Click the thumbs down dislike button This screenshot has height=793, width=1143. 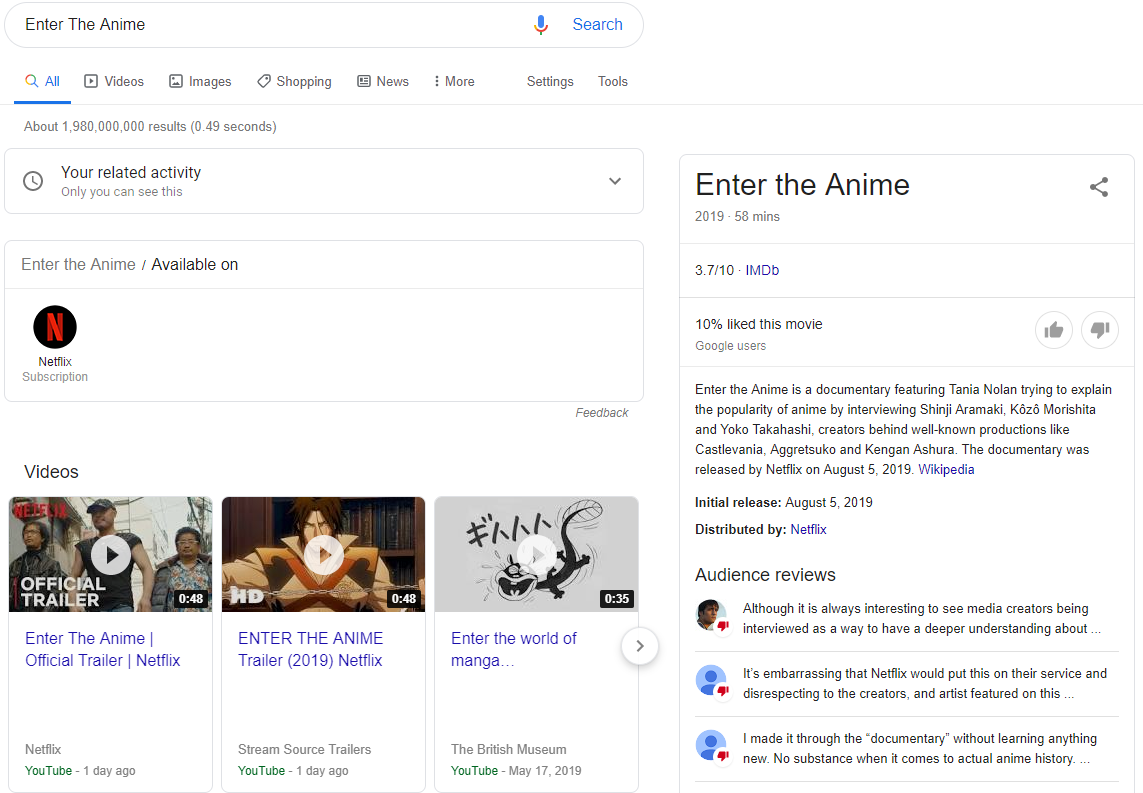[x=1099, y=330]
